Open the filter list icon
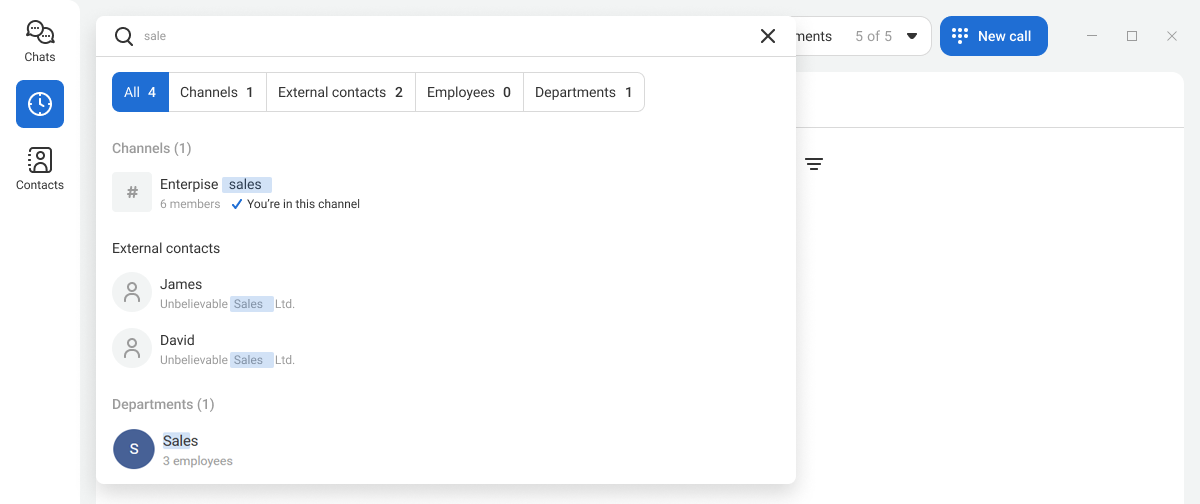 coord(814,164)
